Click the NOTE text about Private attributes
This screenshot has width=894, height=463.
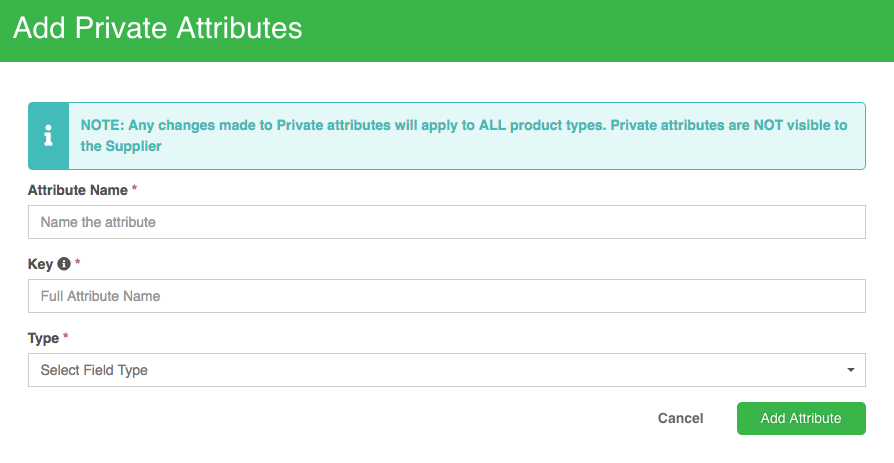coord(464,136)
